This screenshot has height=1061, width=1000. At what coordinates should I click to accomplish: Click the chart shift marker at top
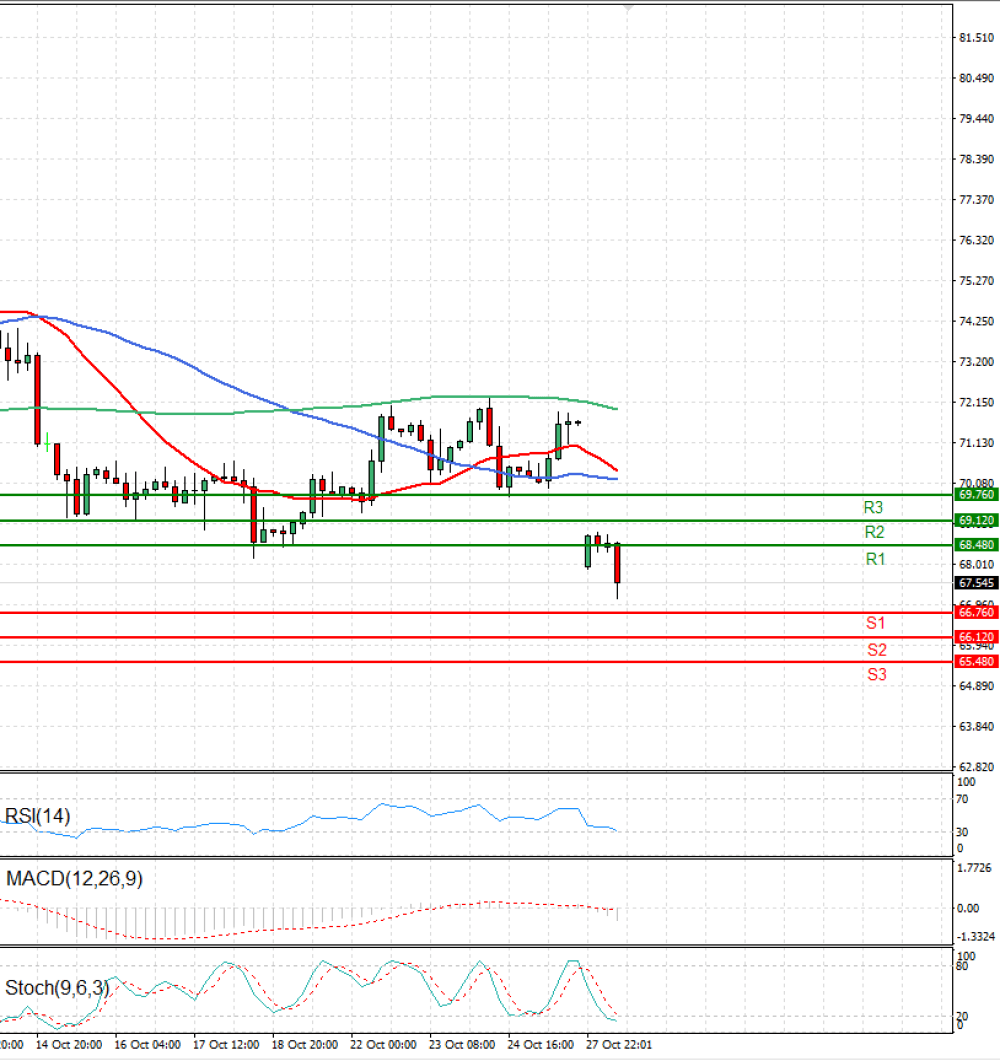[x=629, y=9]
